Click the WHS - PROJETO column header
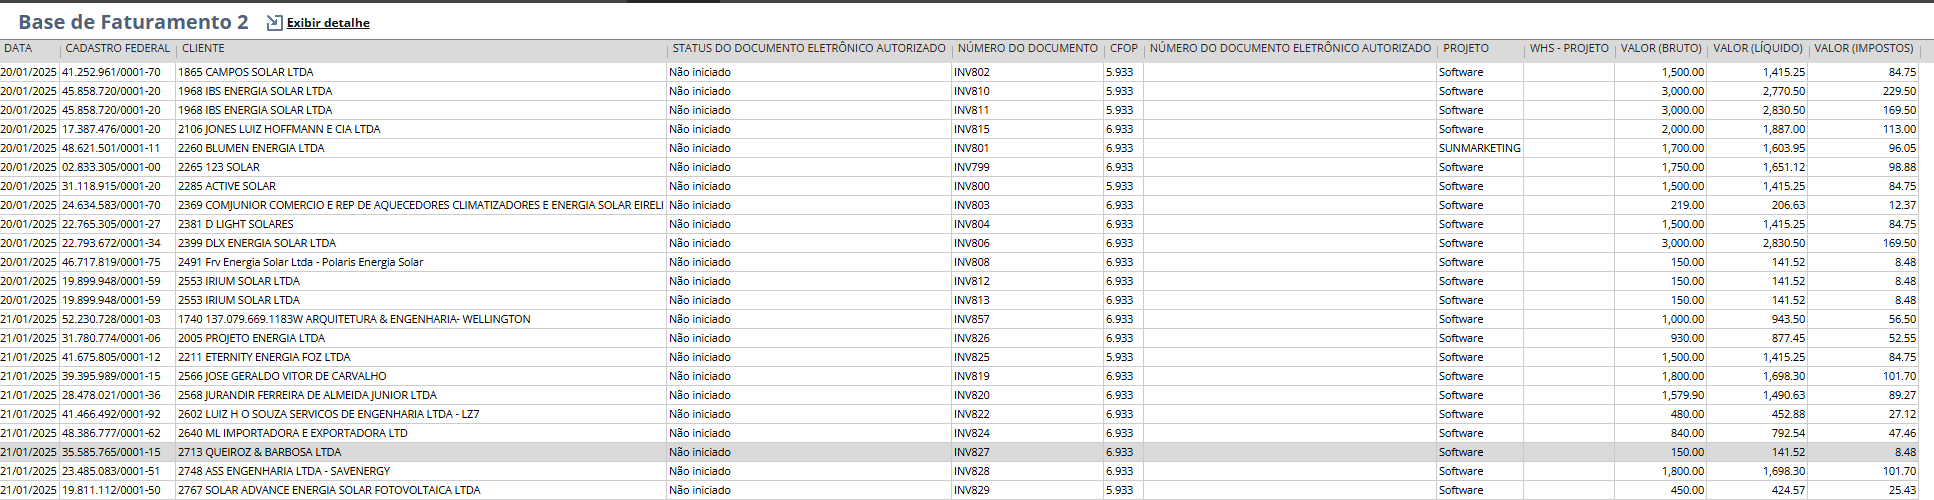The width and height of the screenshot is (1934, 500). click(1568, 48)
